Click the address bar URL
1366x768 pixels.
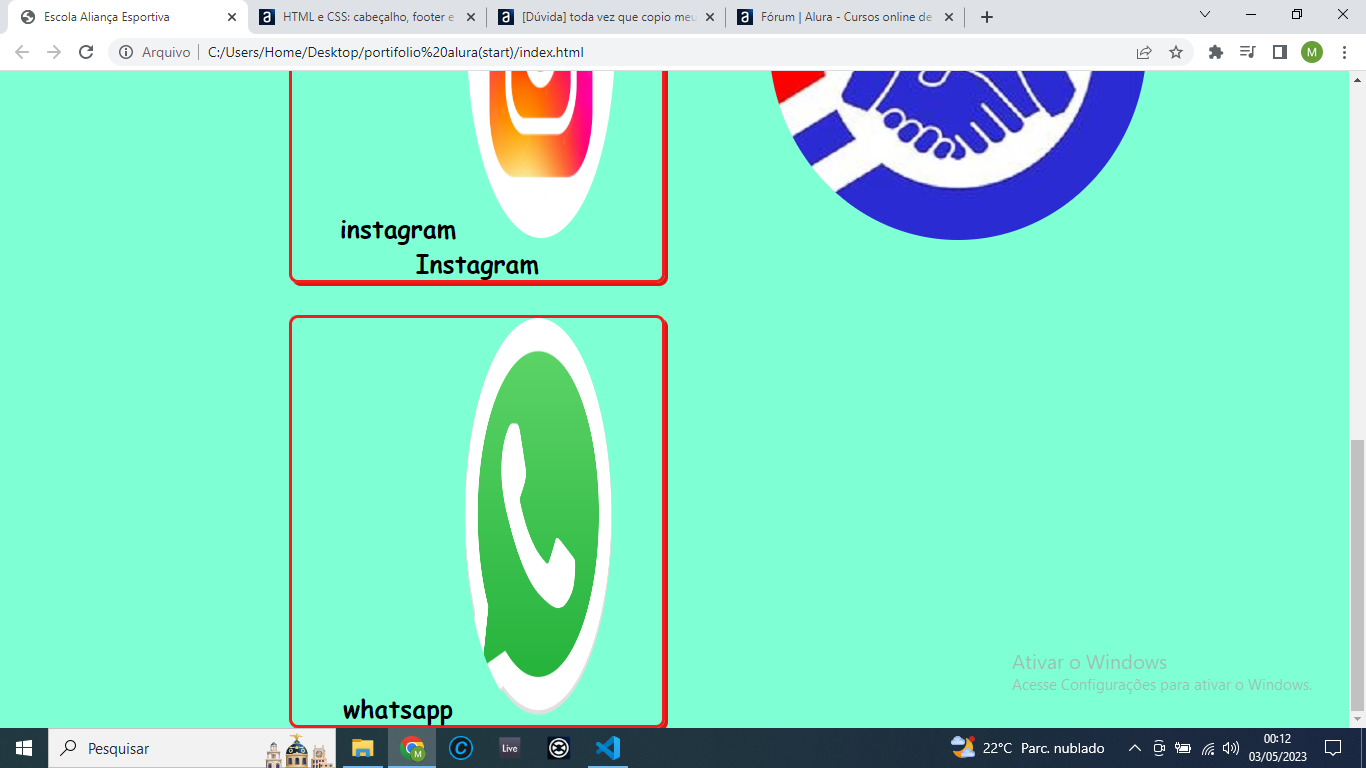click(396, 52)
